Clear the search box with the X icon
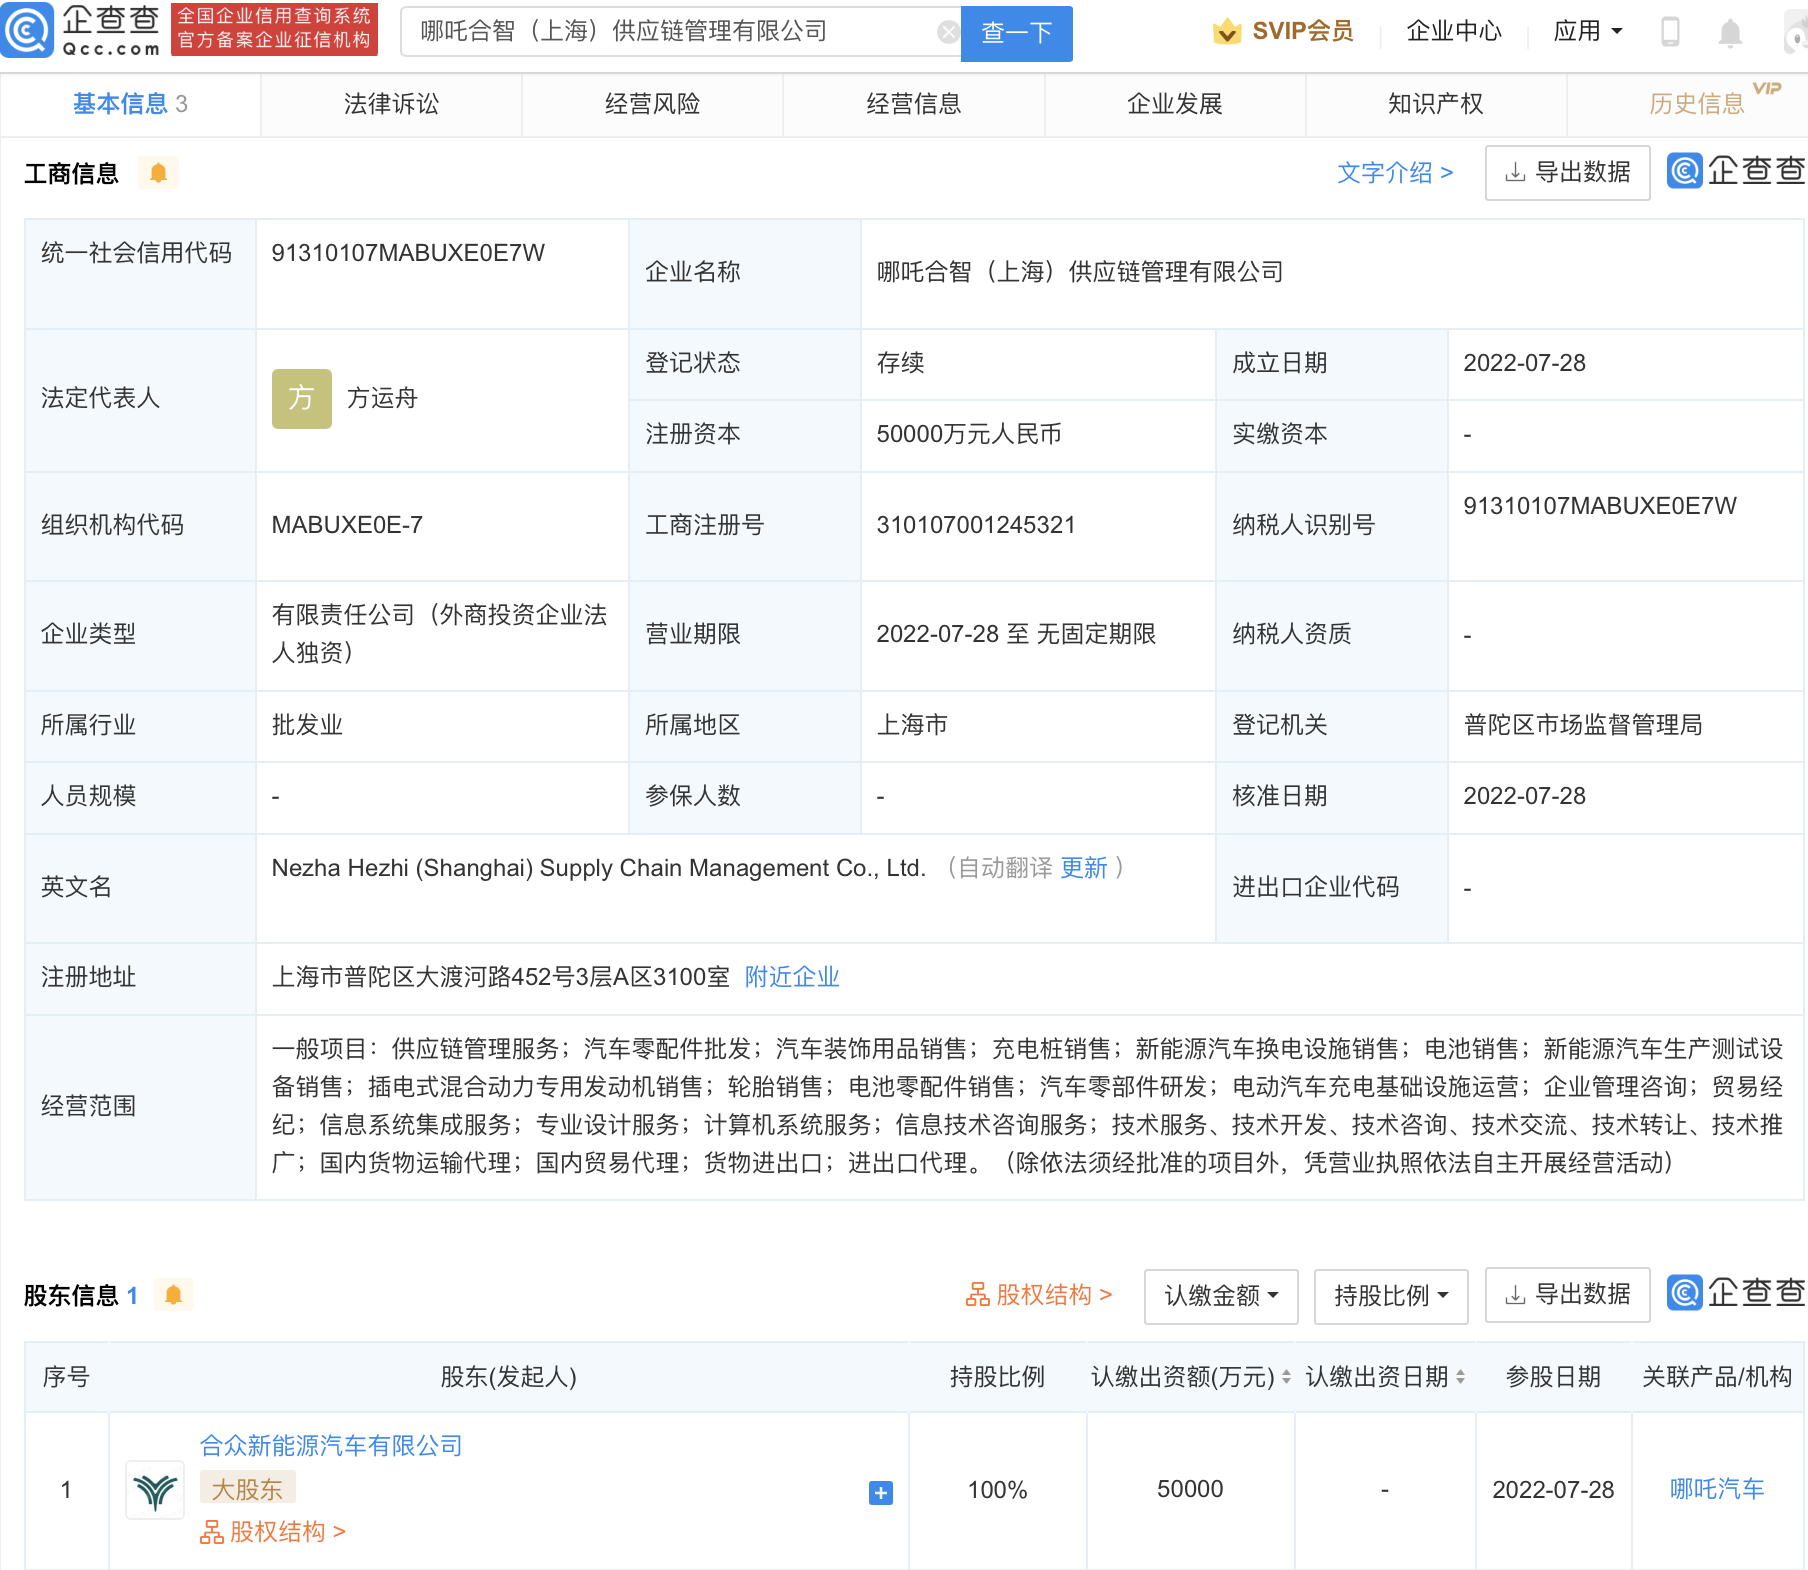This screenshot has width=1808, height=1570. (946, 31)
